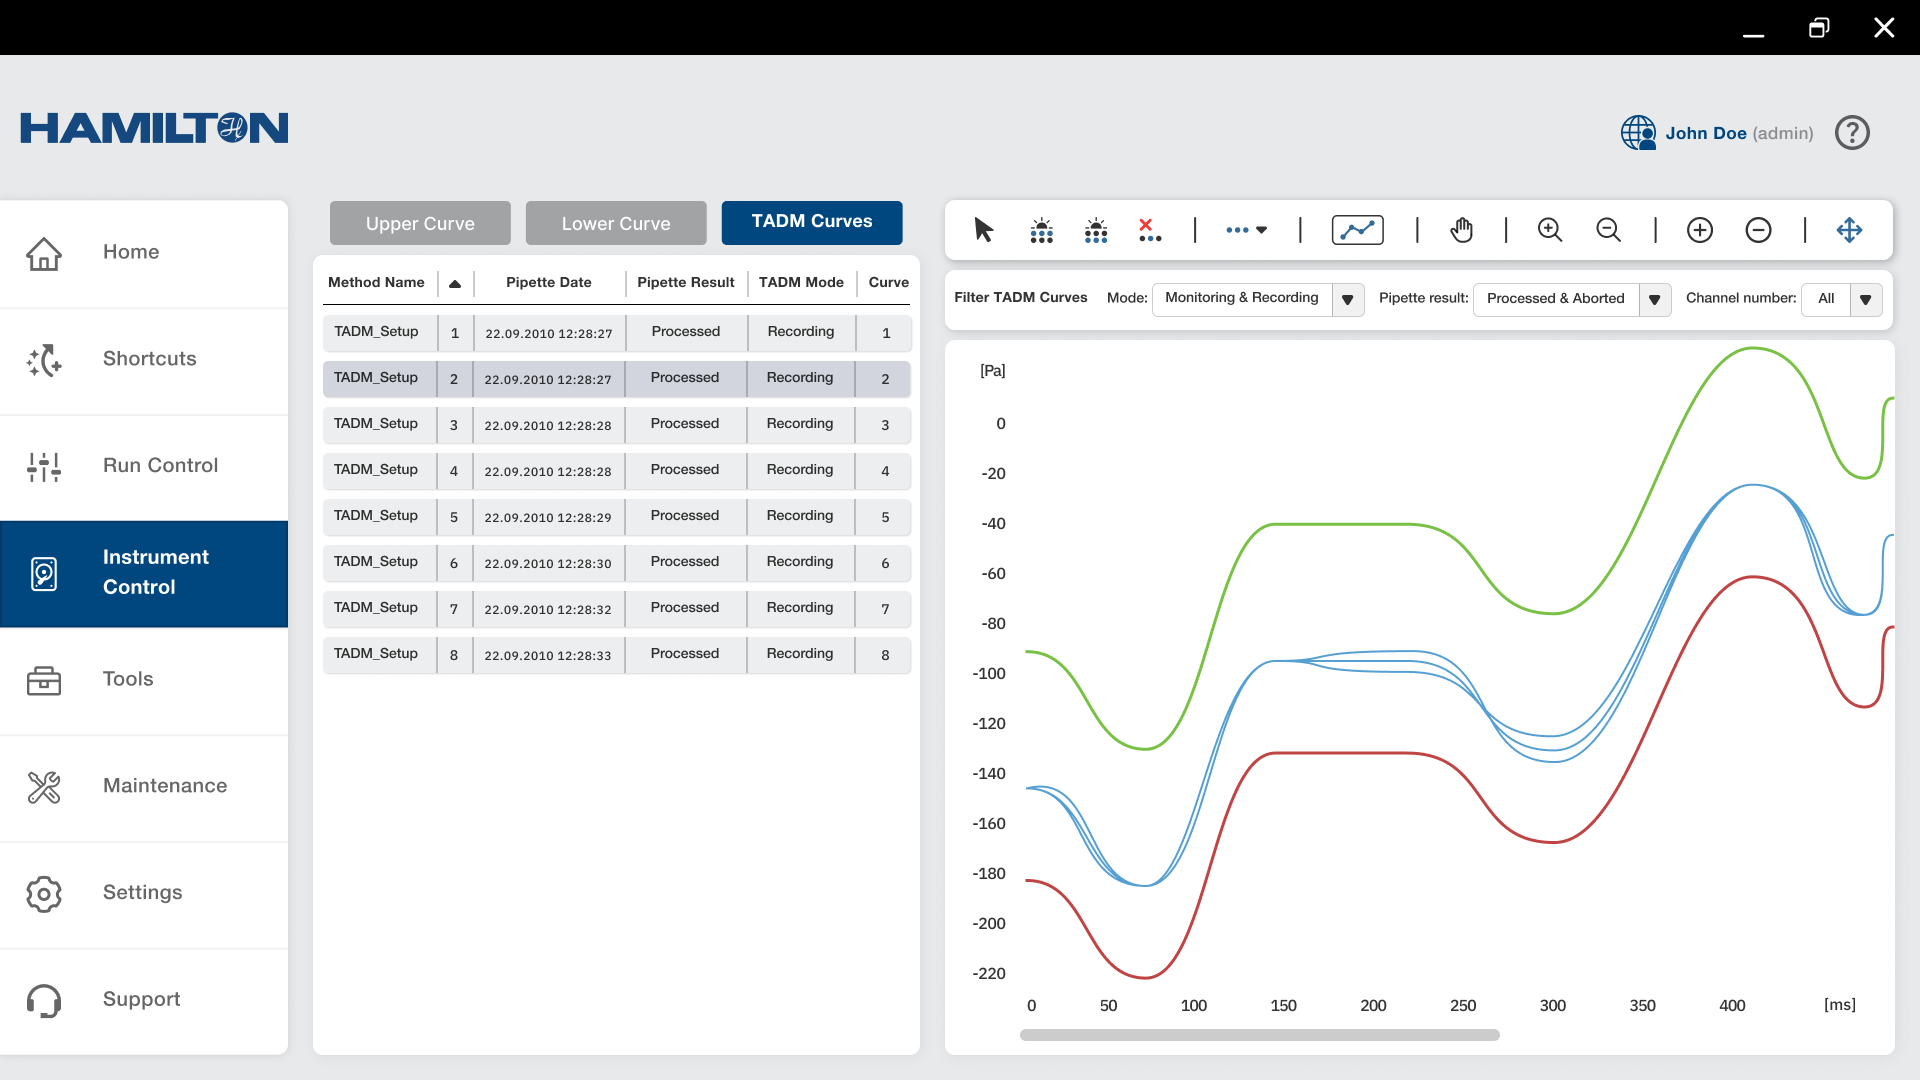Click the Maintenance wrench icon
Viewport: 1920px width, 1080px height.
click(x=44, y=787)
